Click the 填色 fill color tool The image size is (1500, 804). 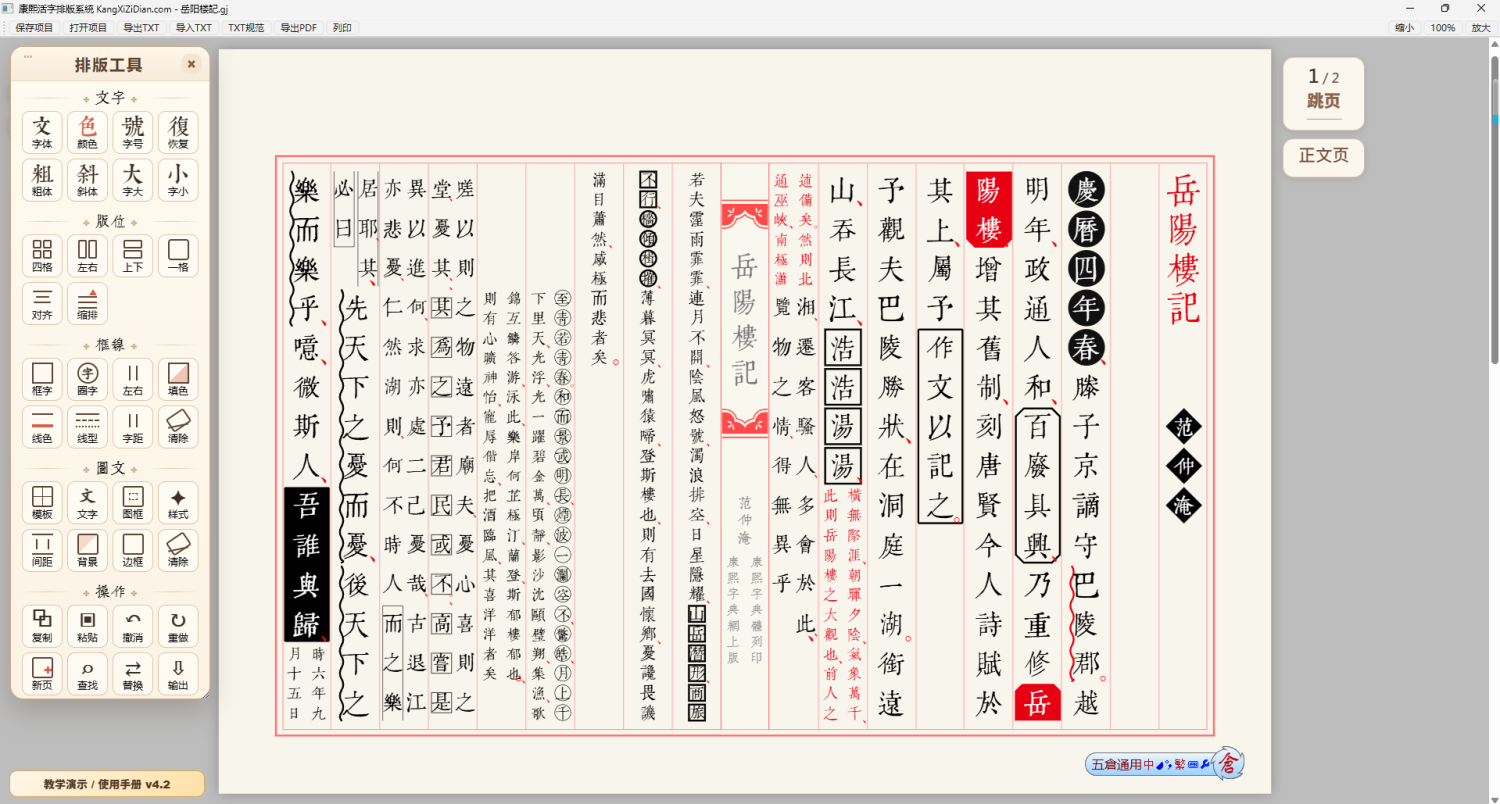point(178,379)
